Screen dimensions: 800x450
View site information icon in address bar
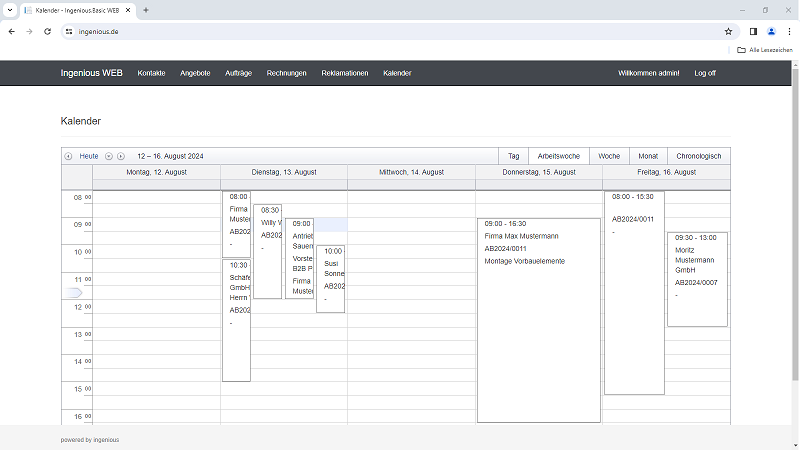coord(69,32)
